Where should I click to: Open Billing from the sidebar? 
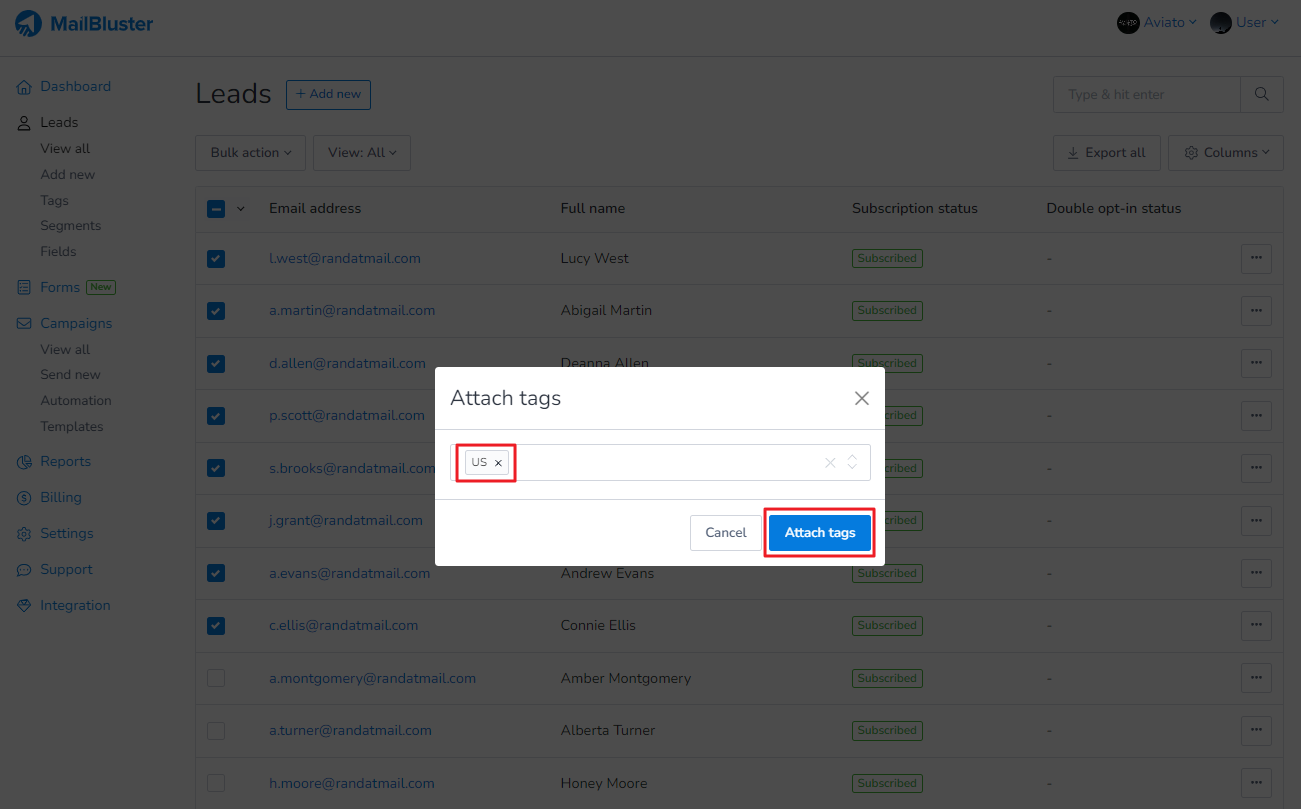point(60,497)
